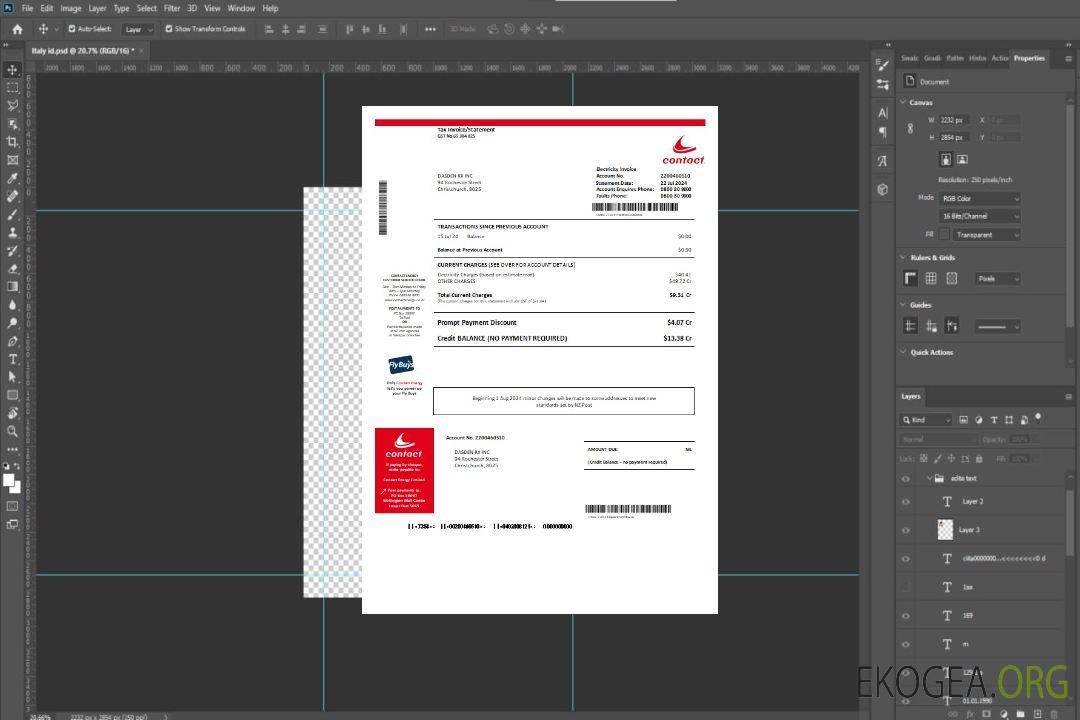Open the 16 Bits/Channel dropdown

pos(979,216)
